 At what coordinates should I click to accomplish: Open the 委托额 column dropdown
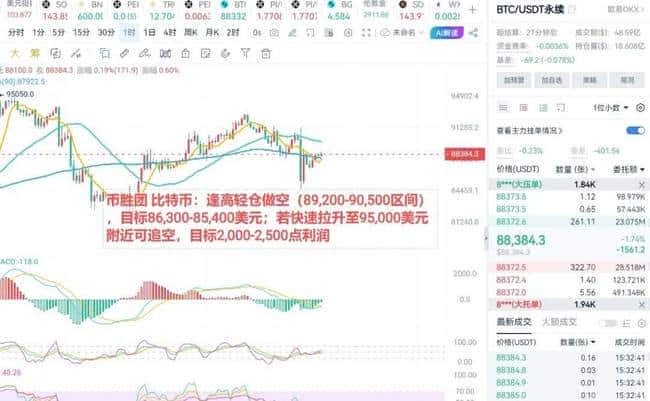tap(629, 169)
